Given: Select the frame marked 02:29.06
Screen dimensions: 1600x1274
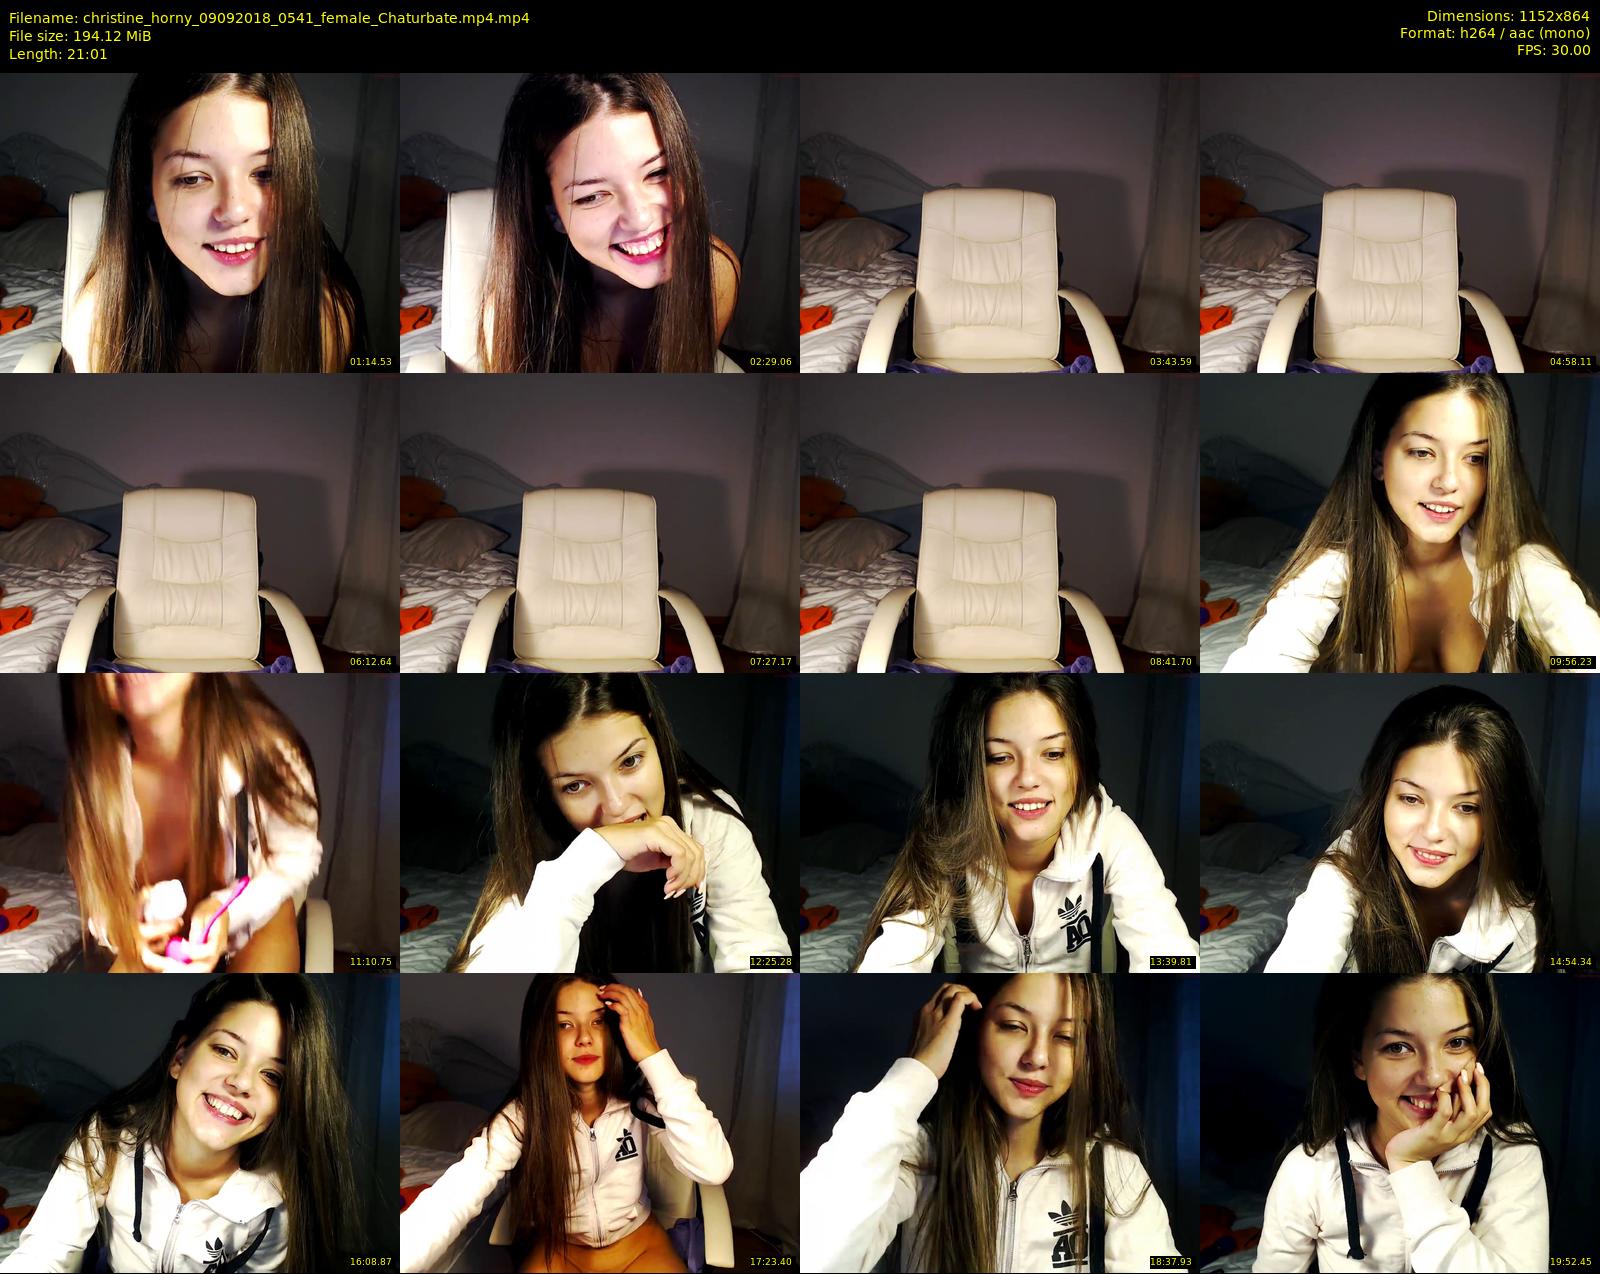Looking at the screenshot, I should 600,222.
